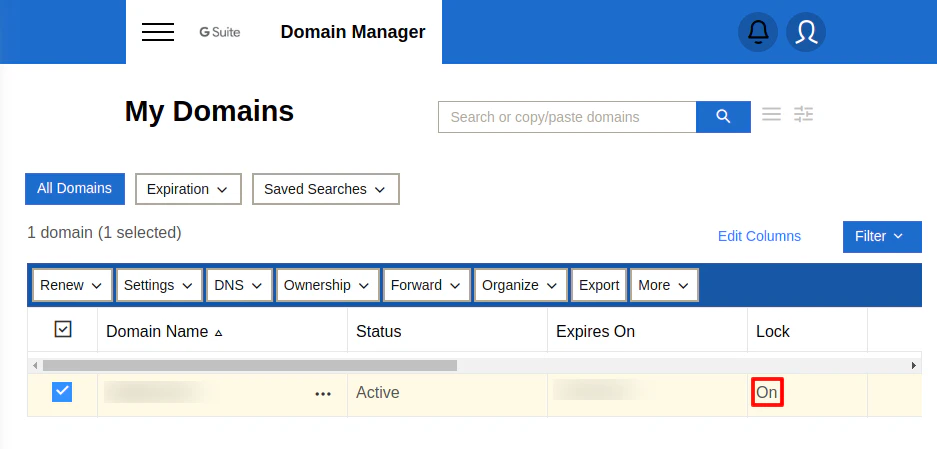937x449 pixels.
Task: Open the More dropdown menu
Action: pos(665,285)
